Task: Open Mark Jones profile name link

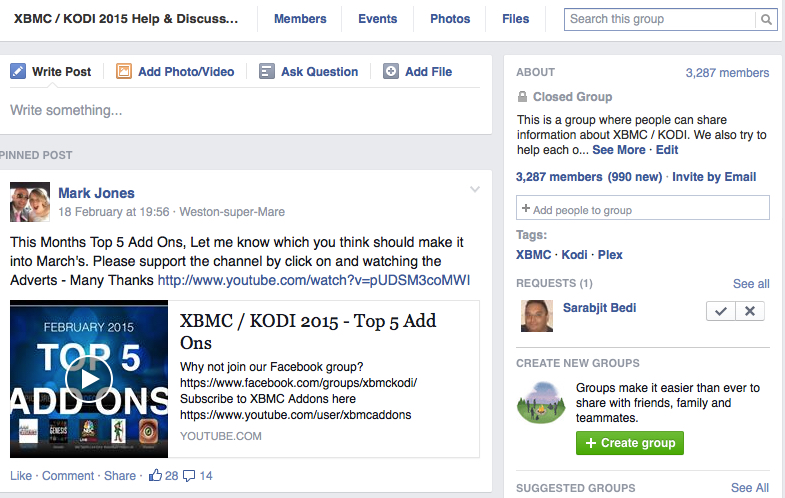Action: click(97, 193)
